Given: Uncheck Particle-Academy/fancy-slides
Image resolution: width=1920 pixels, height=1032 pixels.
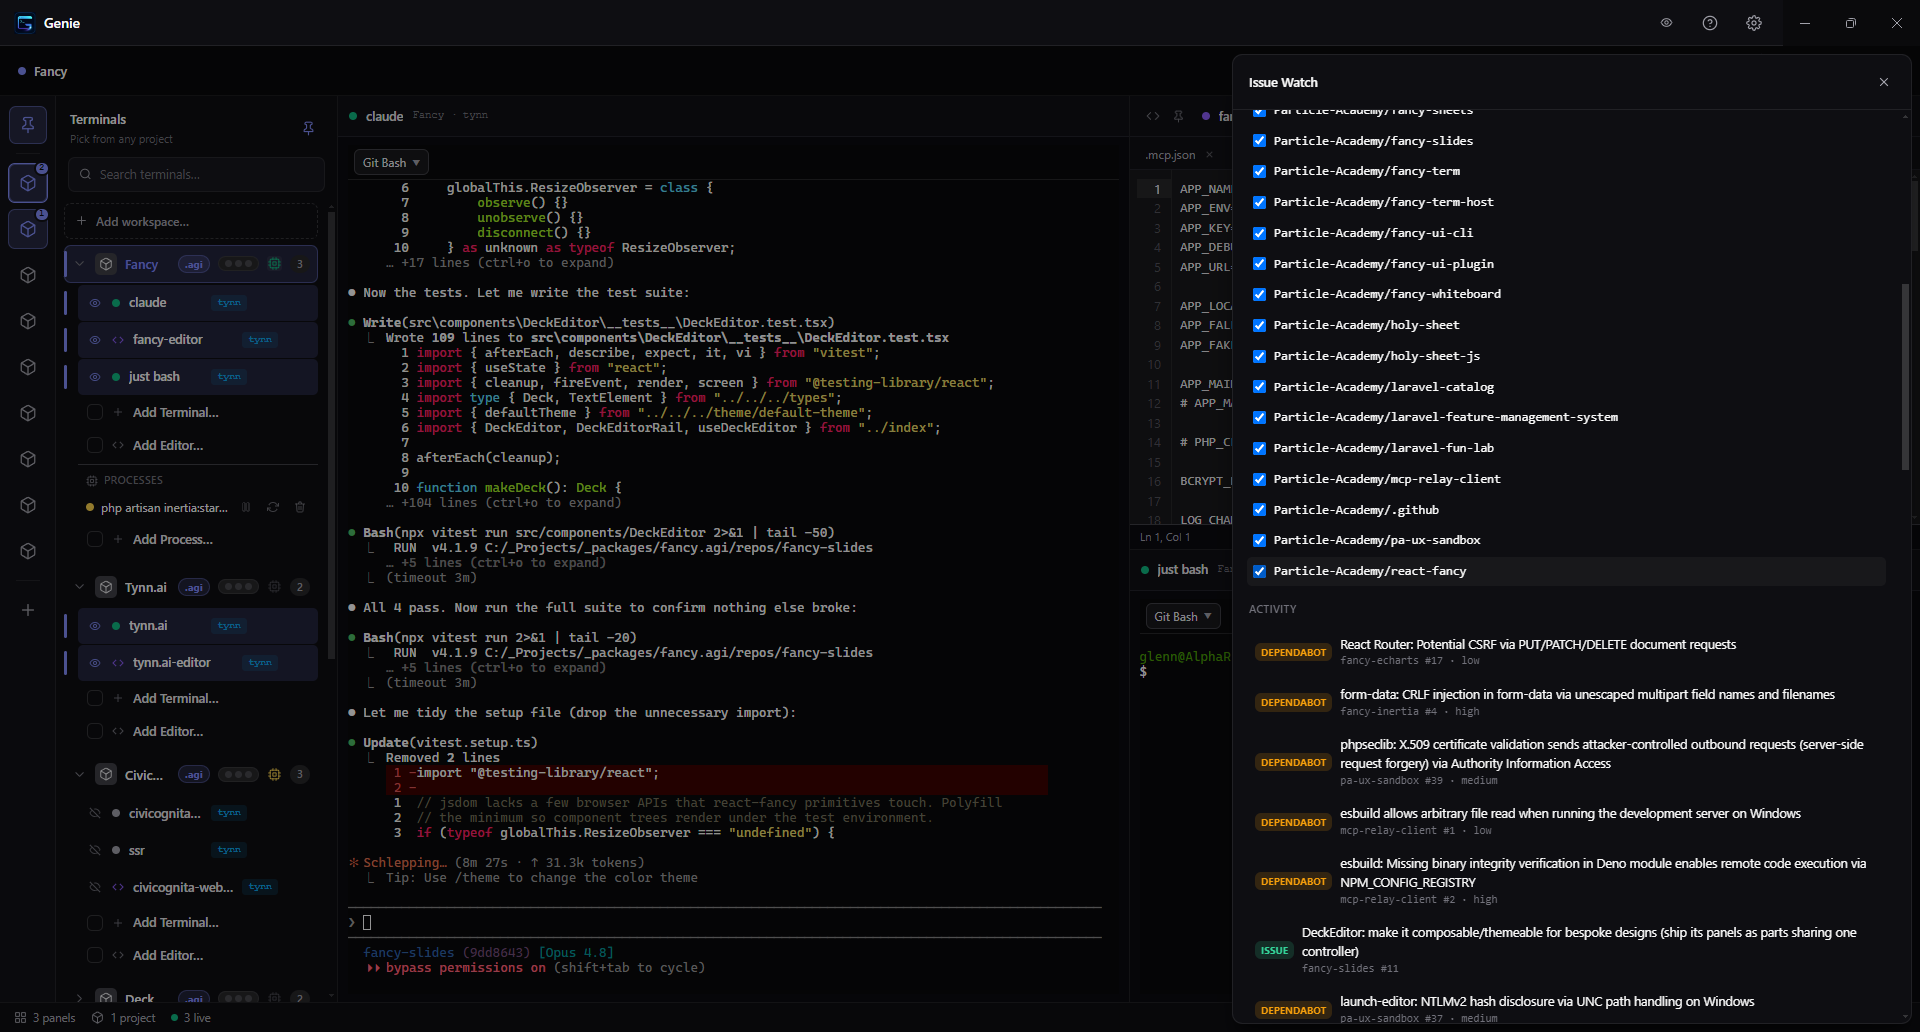Looking at the screenshot, I should 1259,141.
